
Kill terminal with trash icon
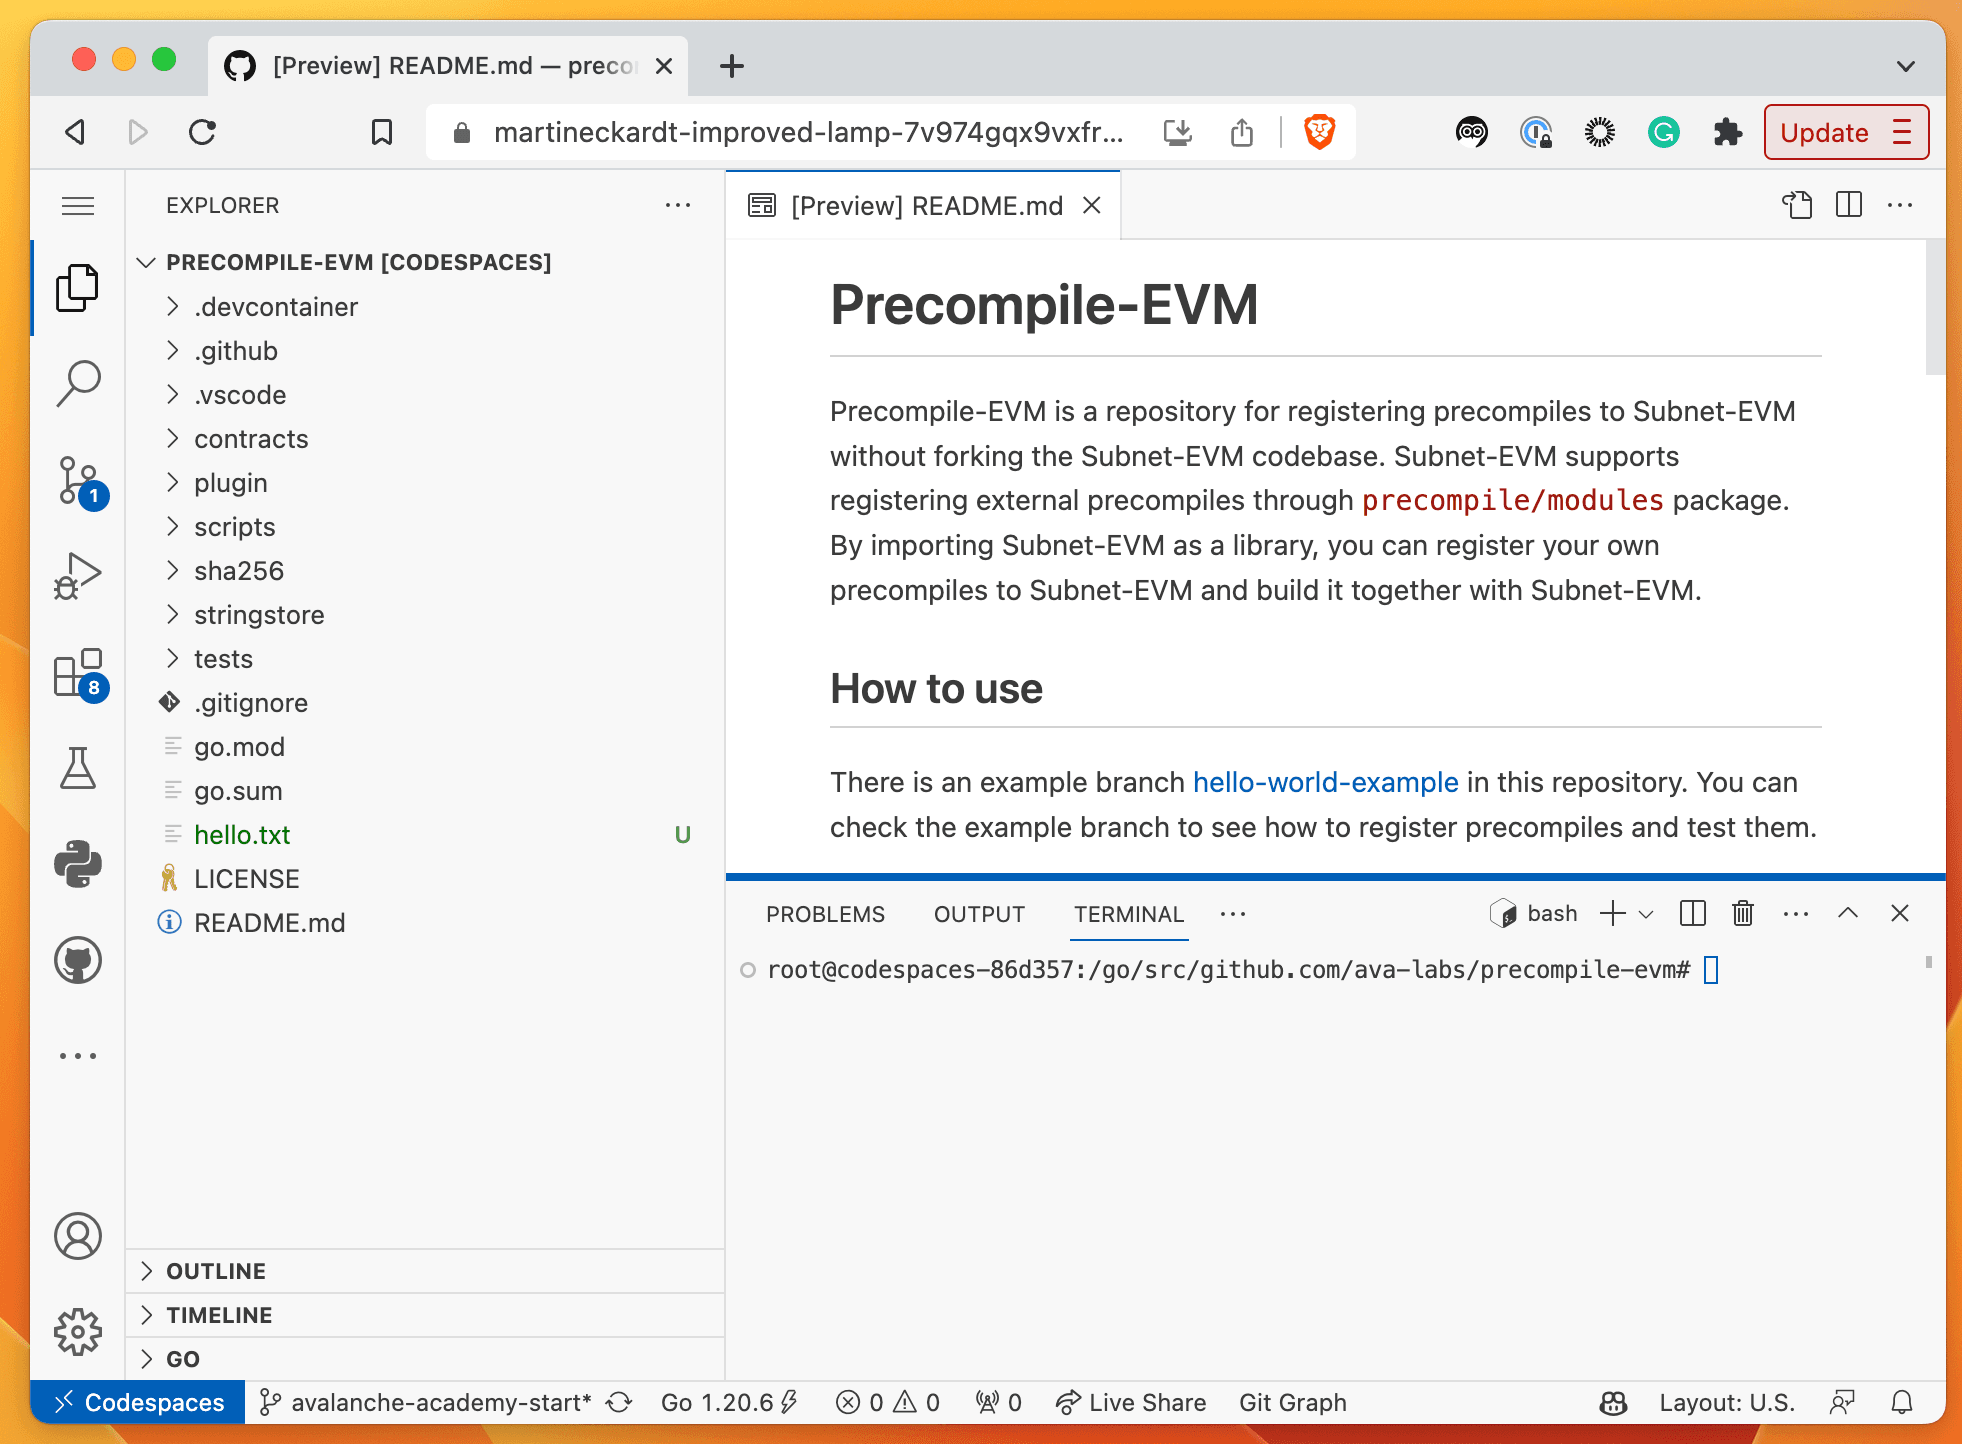[x=1743, y=913]
